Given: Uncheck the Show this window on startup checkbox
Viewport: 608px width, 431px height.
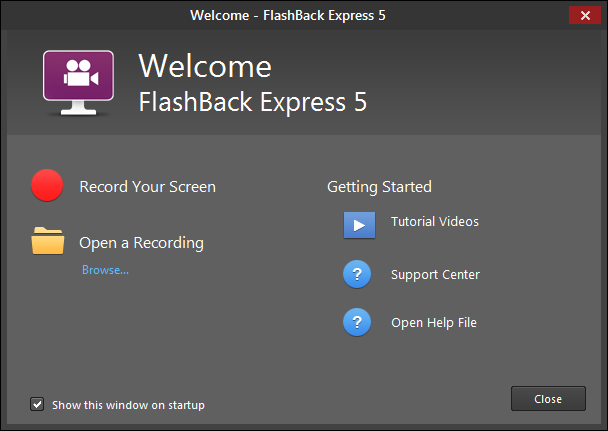Looking at the screenshot, I should pos(38,405).
